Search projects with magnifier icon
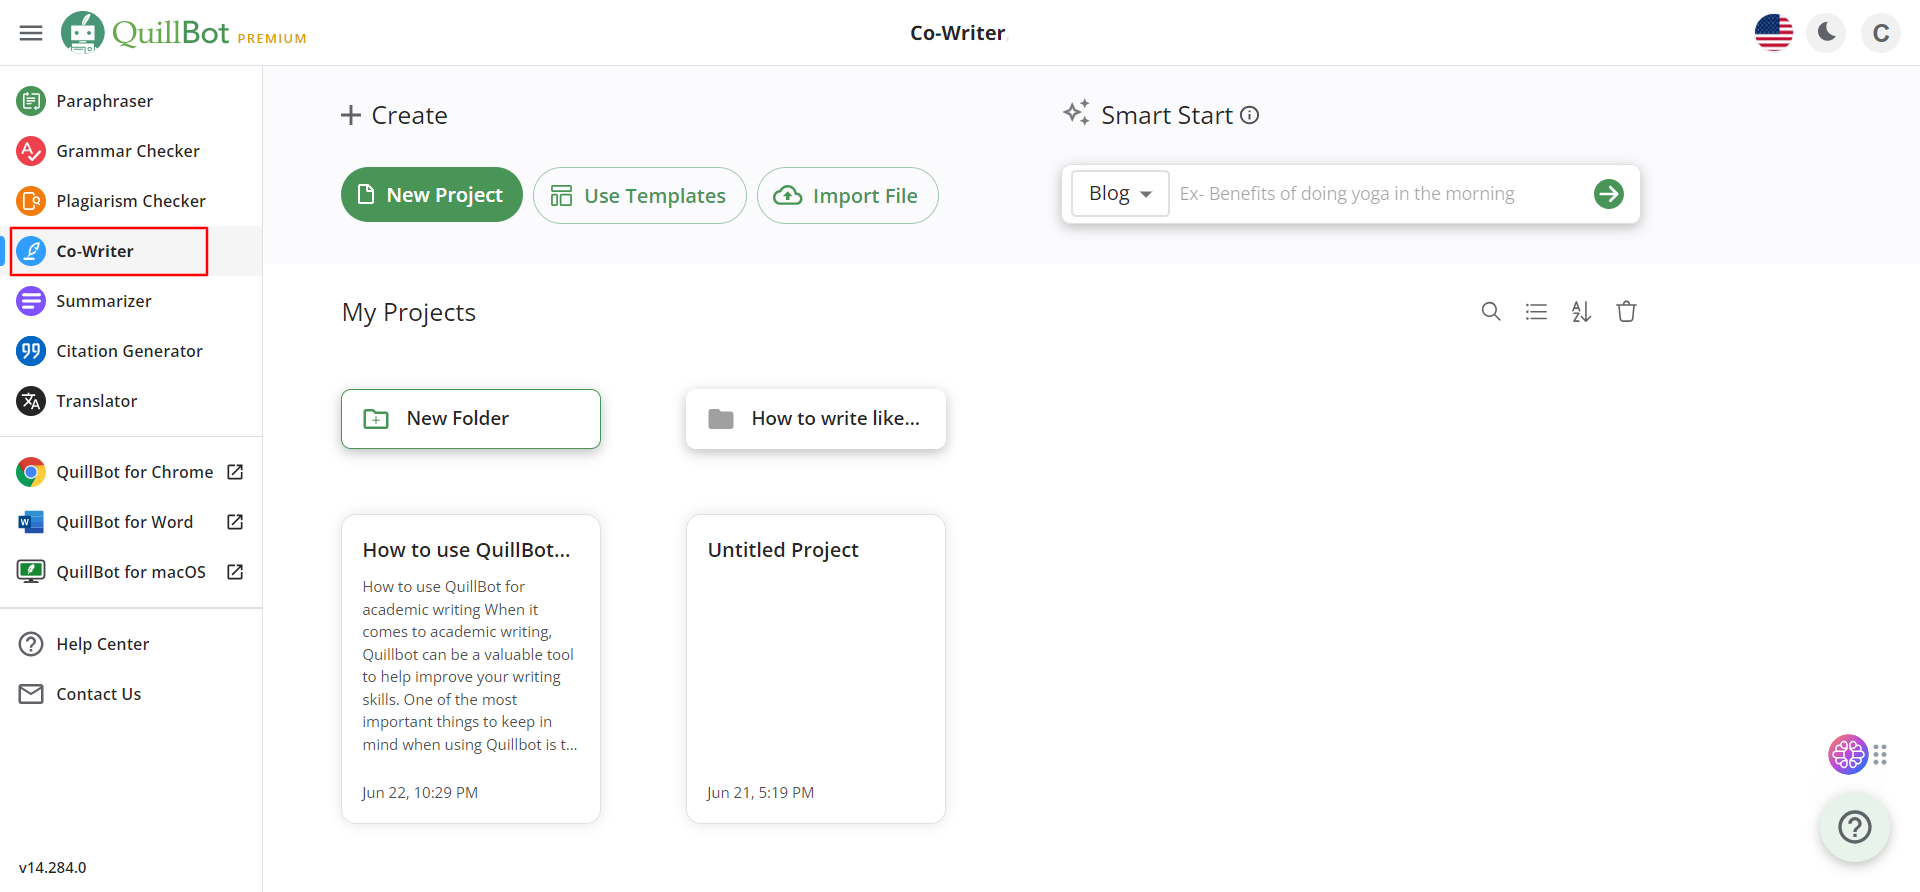The image size is (1920, 892). tap(1491, 312)
